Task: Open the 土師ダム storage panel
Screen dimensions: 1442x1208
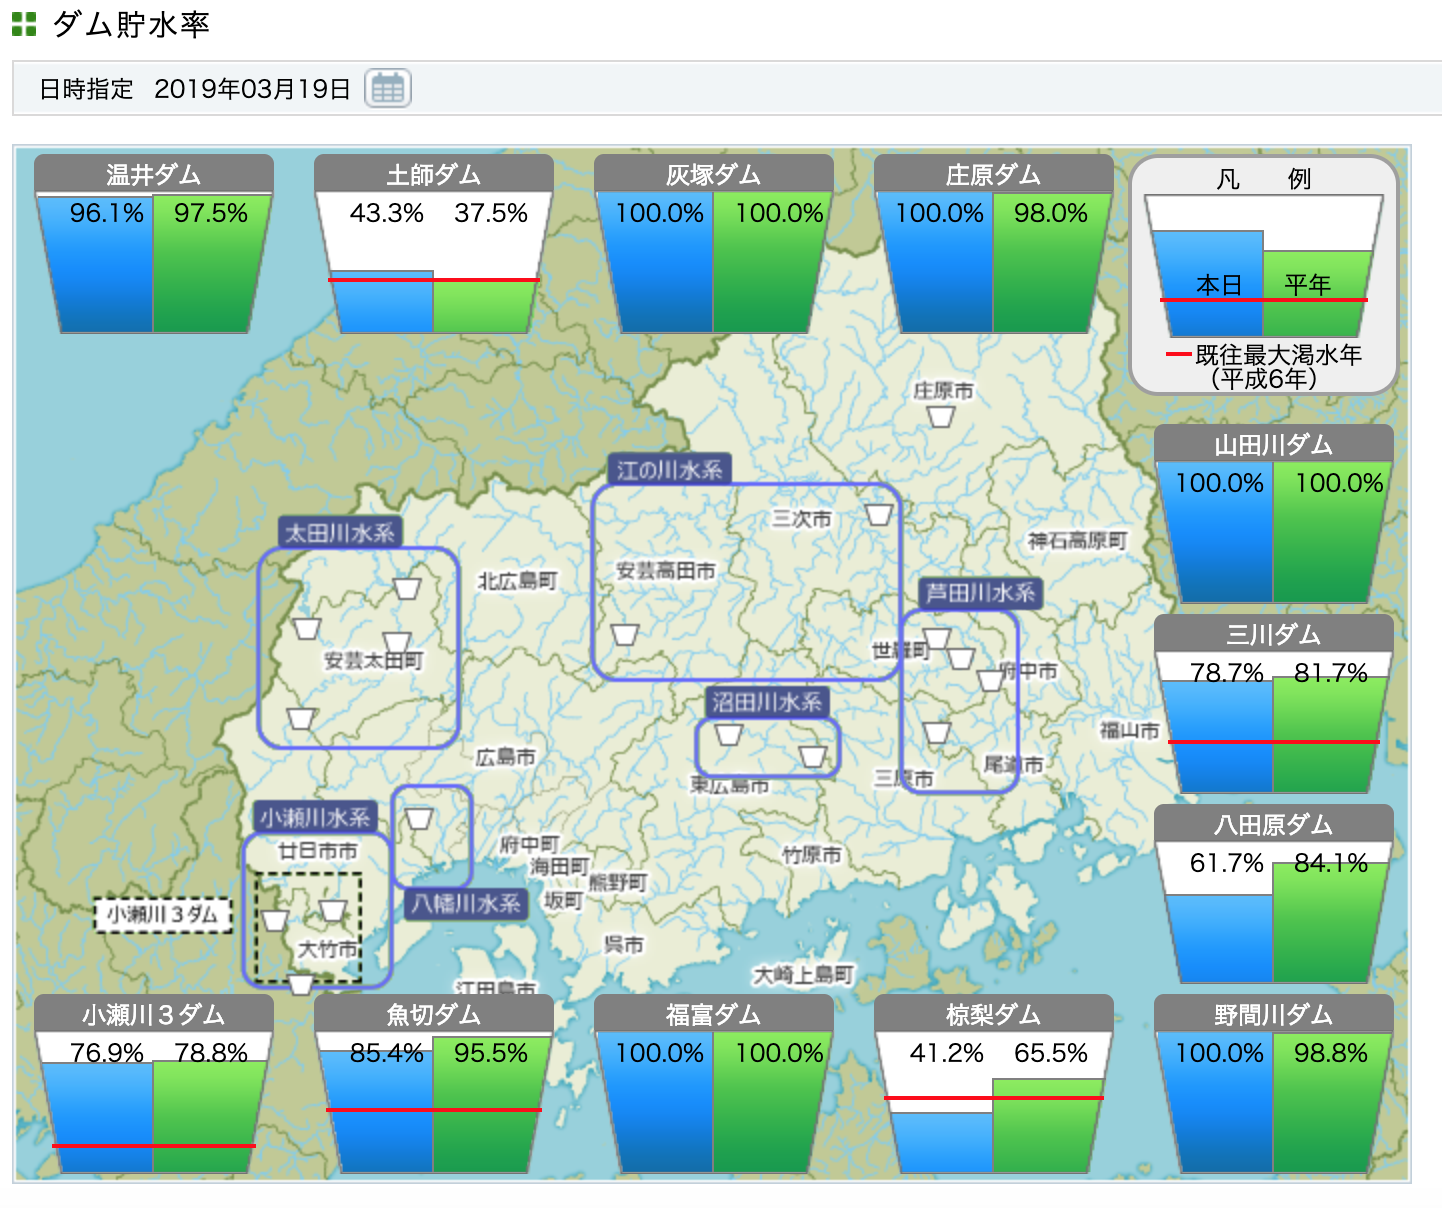Action: 433,245
